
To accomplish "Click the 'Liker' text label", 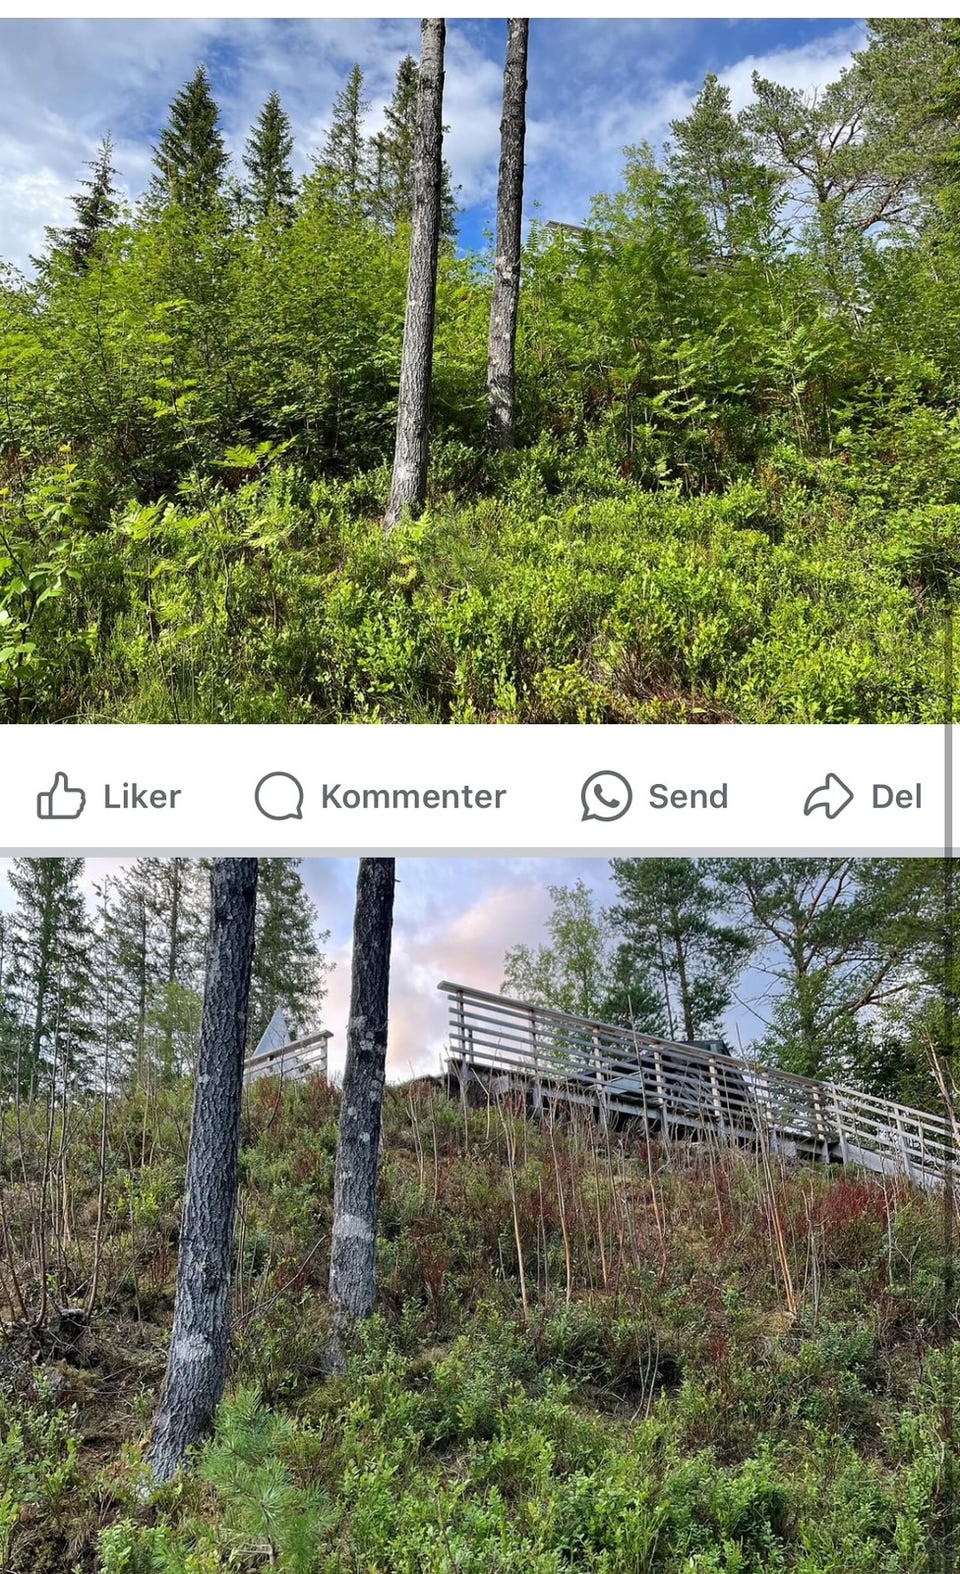I will (x=142, y=797).
